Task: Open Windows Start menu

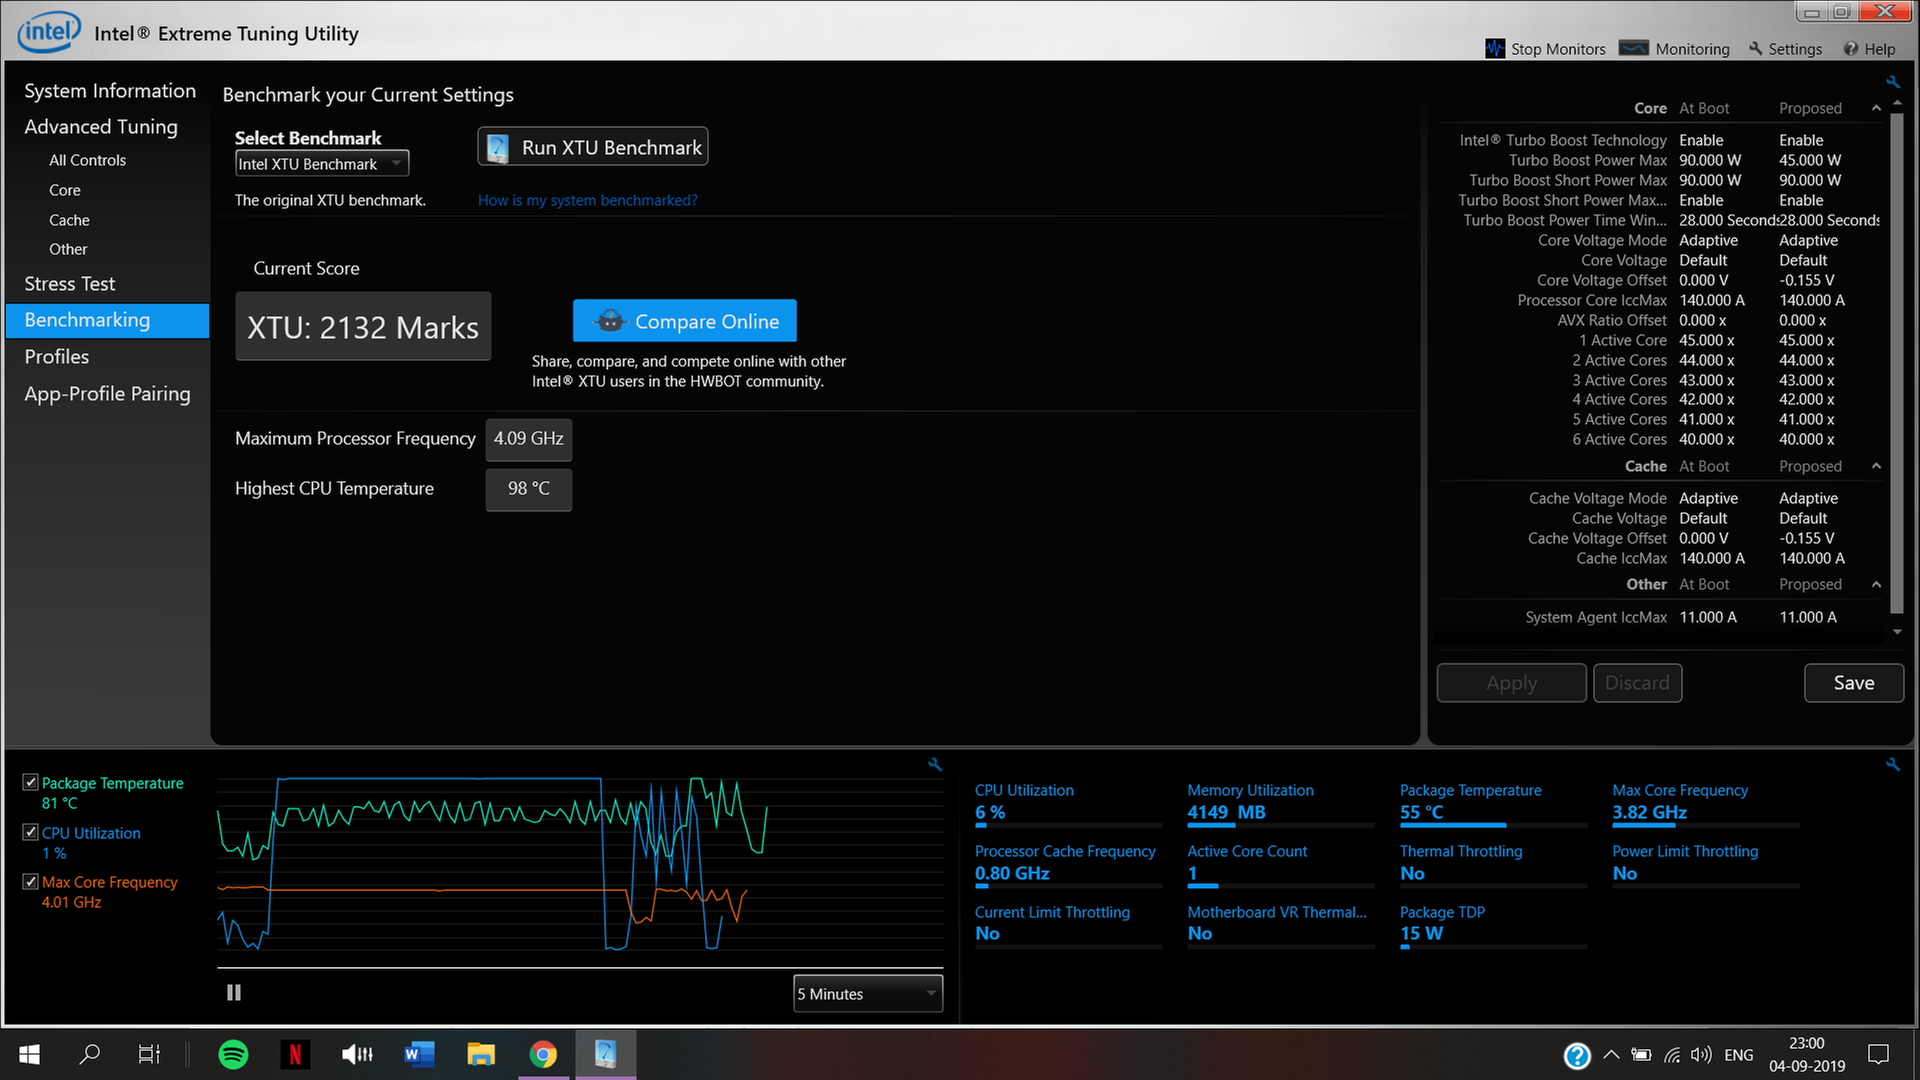Action: (29, 1054)
